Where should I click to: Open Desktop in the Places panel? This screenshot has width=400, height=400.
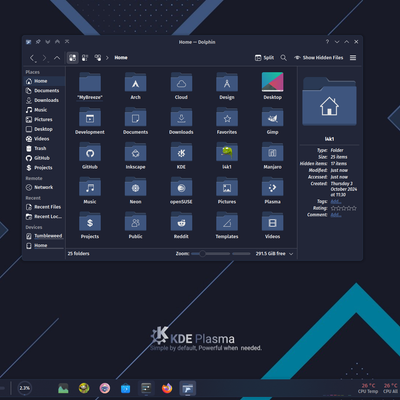click(44, 129)
